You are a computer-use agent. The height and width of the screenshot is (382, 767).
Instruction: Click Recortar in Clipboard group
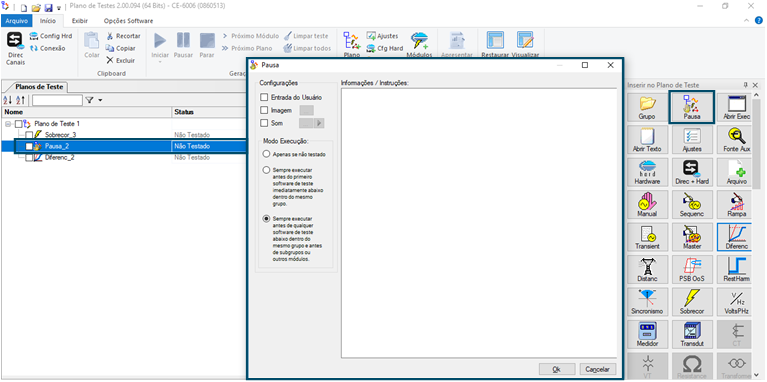click(x=123, y=36)
